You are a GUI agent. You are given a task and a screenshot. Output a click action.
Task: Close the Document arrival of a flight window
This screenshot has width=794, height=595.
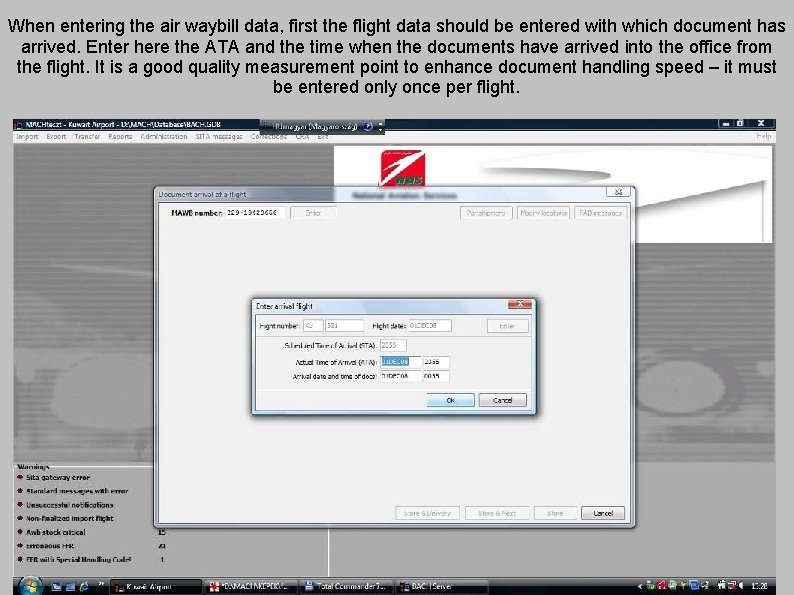coord(618,191)
